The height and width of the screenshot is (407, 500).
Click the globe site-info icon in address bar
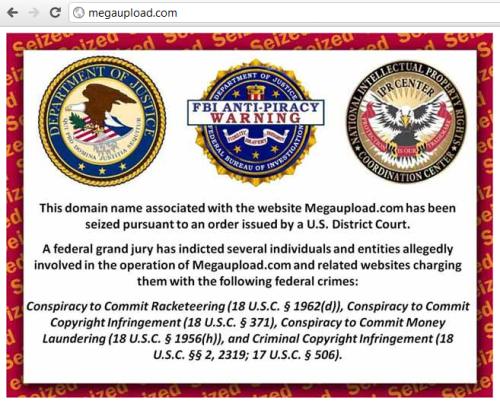pyautogui.click(x=79, y=13)
